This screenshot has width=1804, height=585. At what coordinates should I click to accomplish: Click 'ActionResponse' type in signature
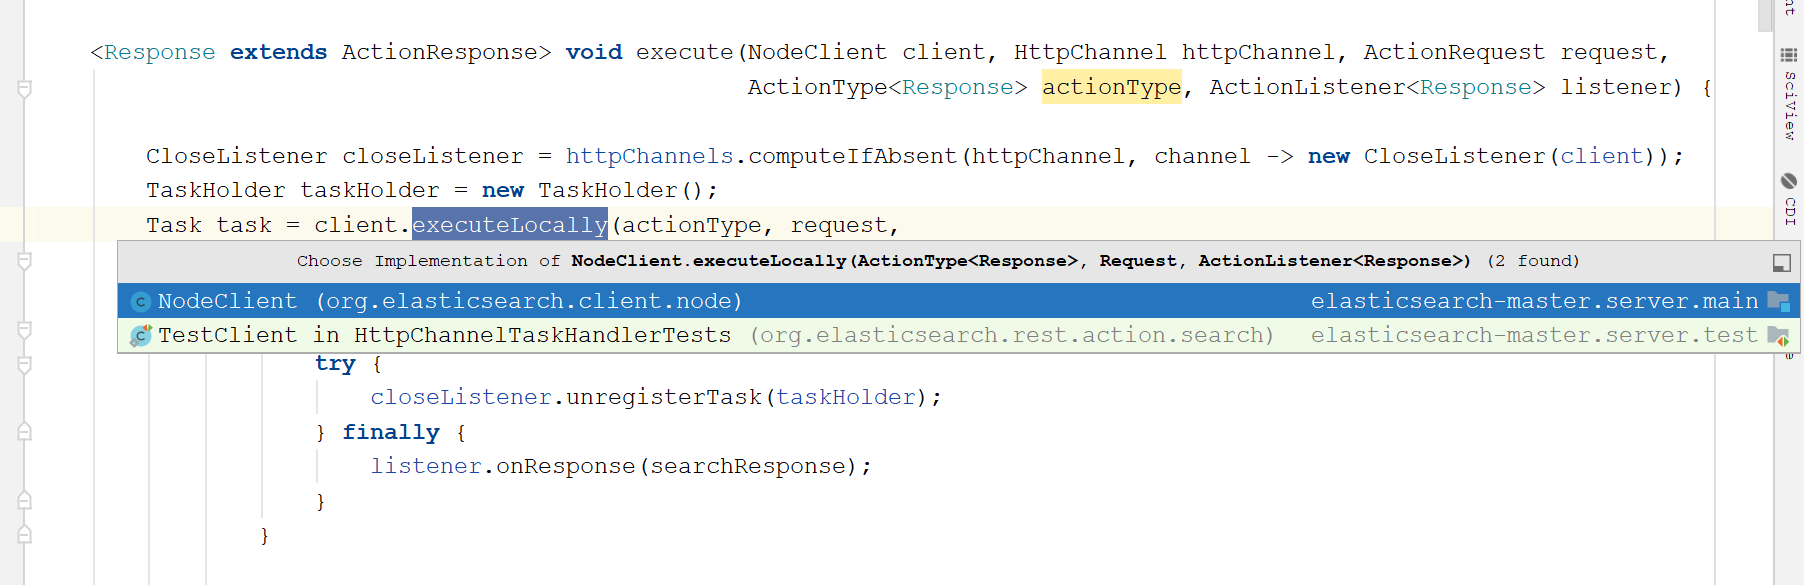tap(439, 52)
